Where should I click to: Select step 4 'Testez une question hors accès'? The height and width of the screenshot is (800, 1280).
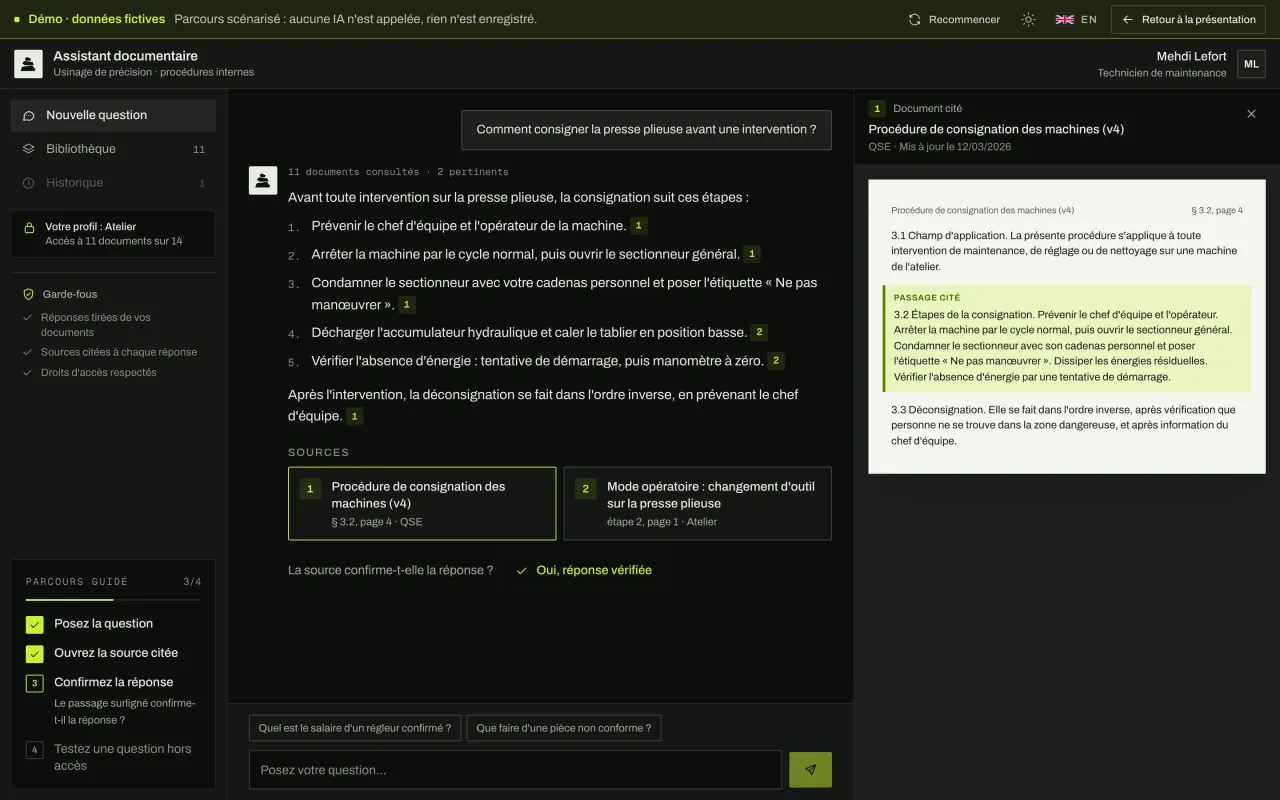click(x=113, y=757)
